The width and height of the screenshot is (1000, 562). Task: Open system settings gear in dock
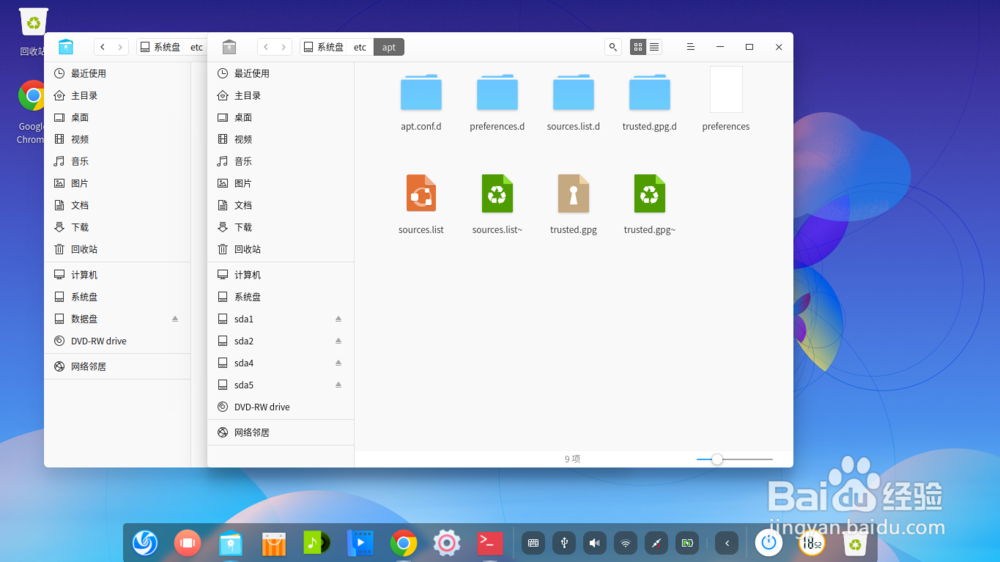point(446,543)
